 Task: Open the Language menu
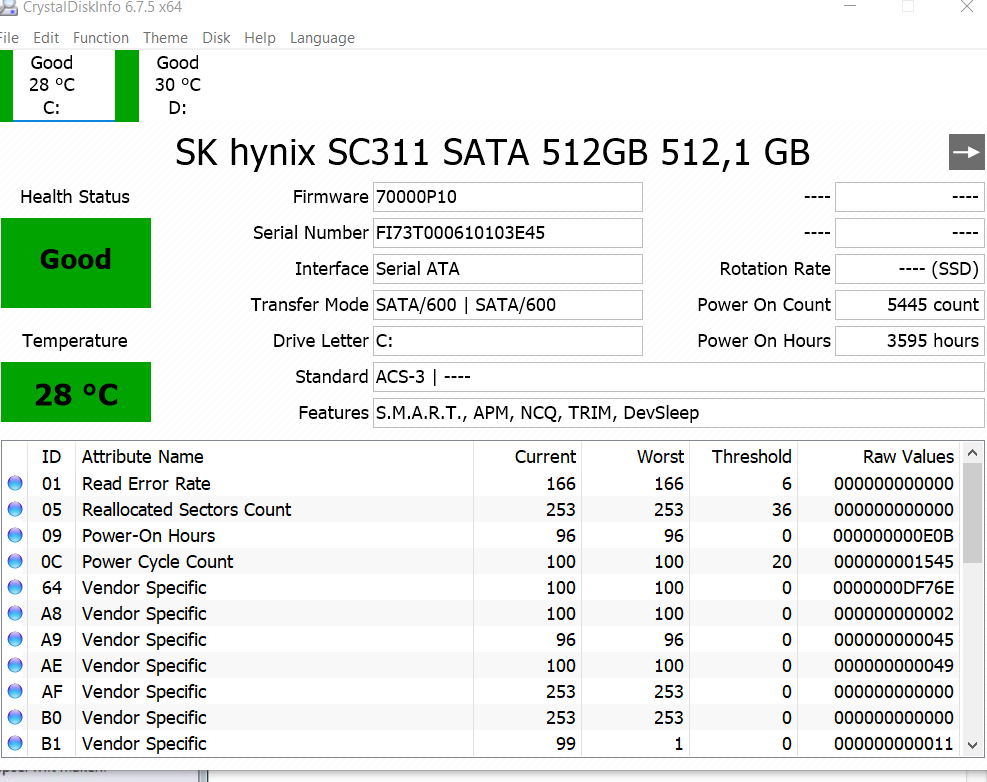coord(322,38)
